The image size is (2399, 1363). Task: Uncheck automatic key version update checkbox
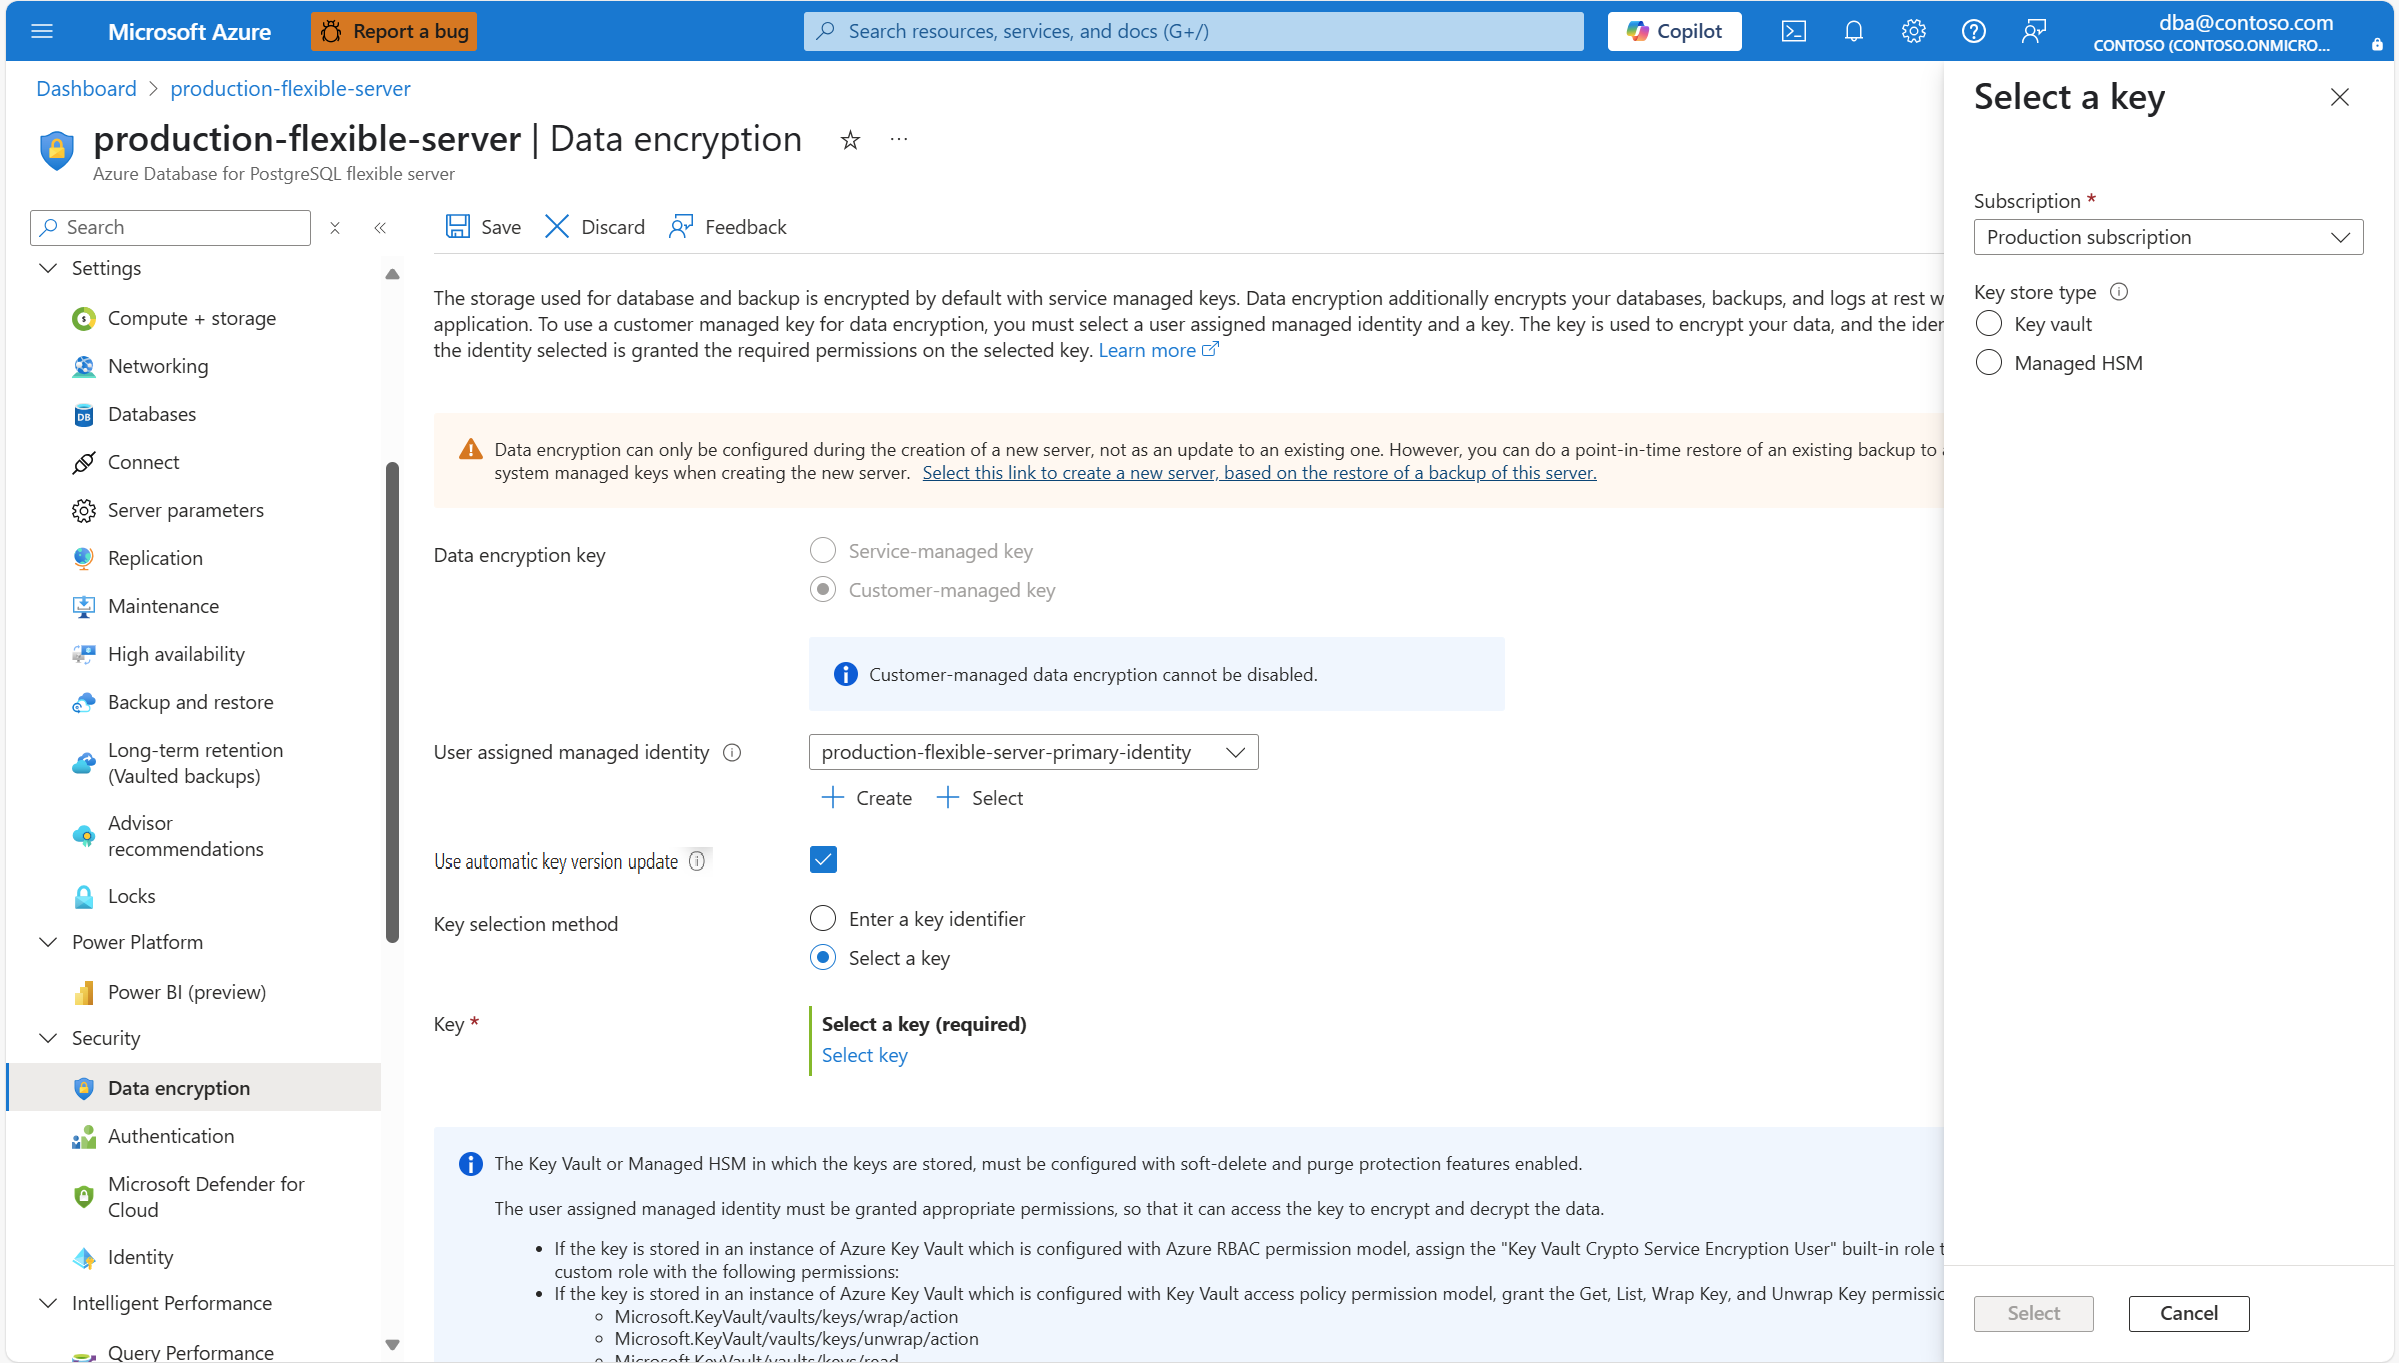[x=823, y=860]
